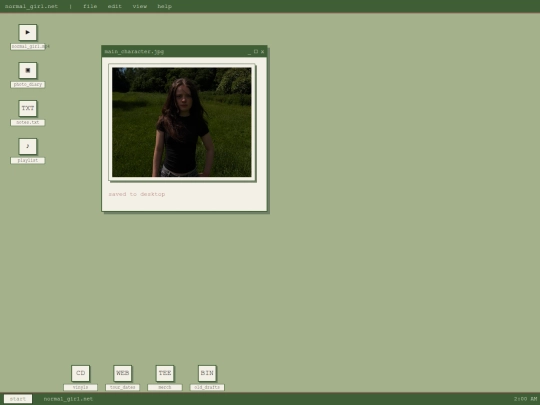The width and height of the screenshot is (540, 405).
Task: Click the normal_girl.net title in menu bar
Action: [x=31, y=6]
